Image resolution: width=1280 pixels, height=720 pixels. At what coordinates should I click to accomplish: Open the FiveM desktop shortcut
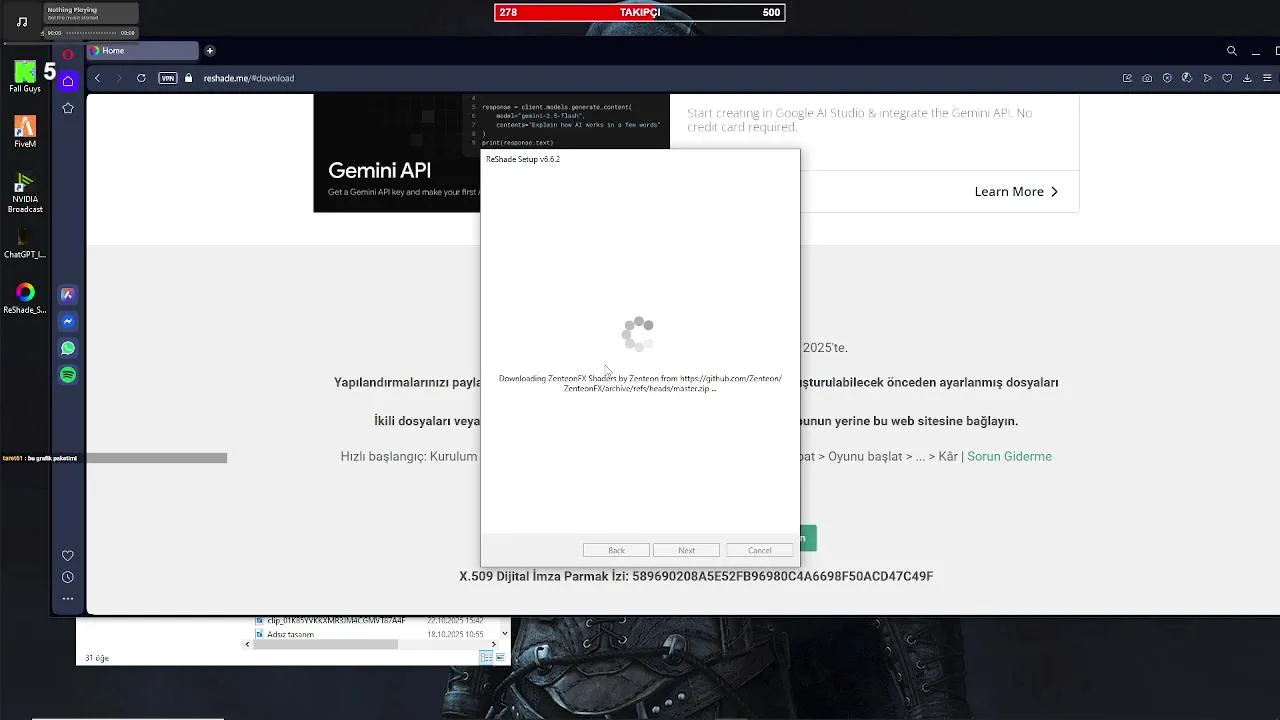click(25, 132)
